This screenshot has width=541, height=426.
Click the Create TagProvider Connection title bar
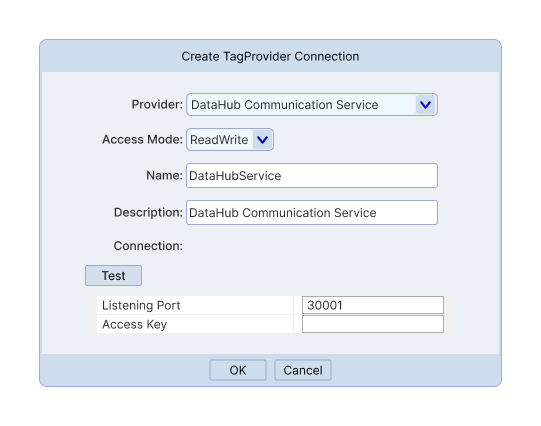coord(270,56)
